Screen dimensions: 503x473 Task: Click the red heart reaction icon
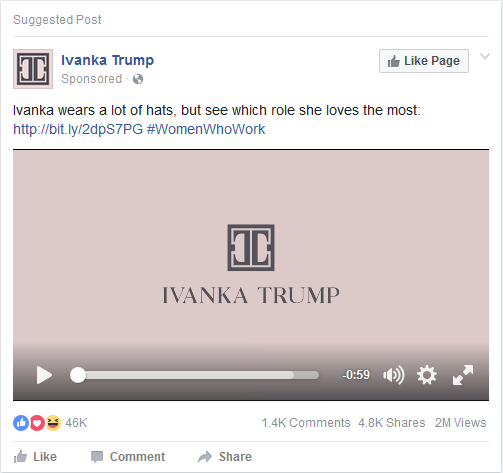37,423
